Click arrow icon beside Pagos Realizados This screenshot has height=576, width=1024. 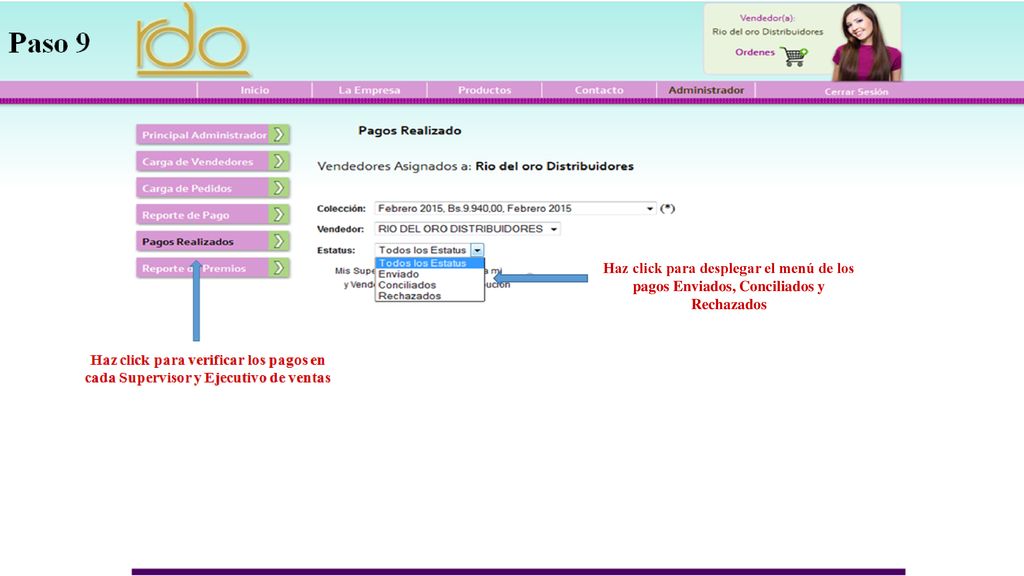tap(280, 242)
